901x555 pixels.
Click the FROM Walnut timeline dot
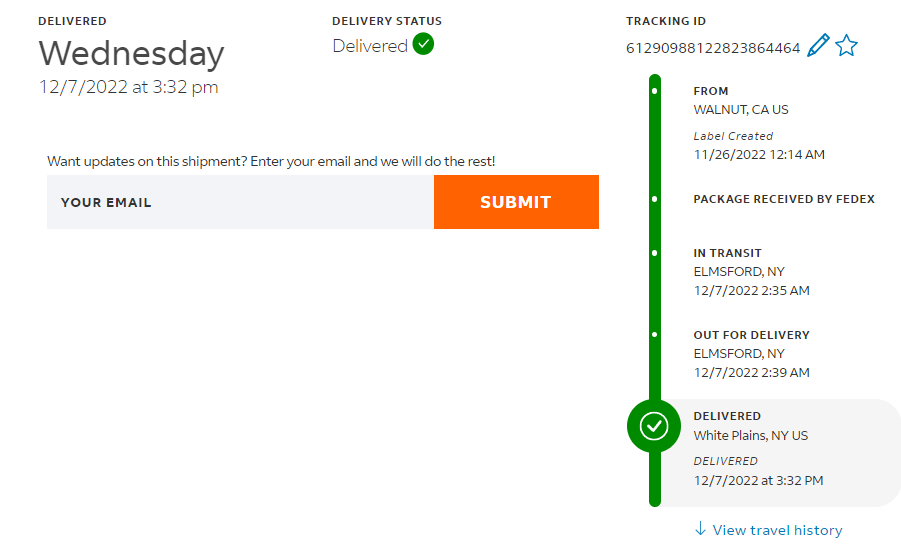click(654, 91)
